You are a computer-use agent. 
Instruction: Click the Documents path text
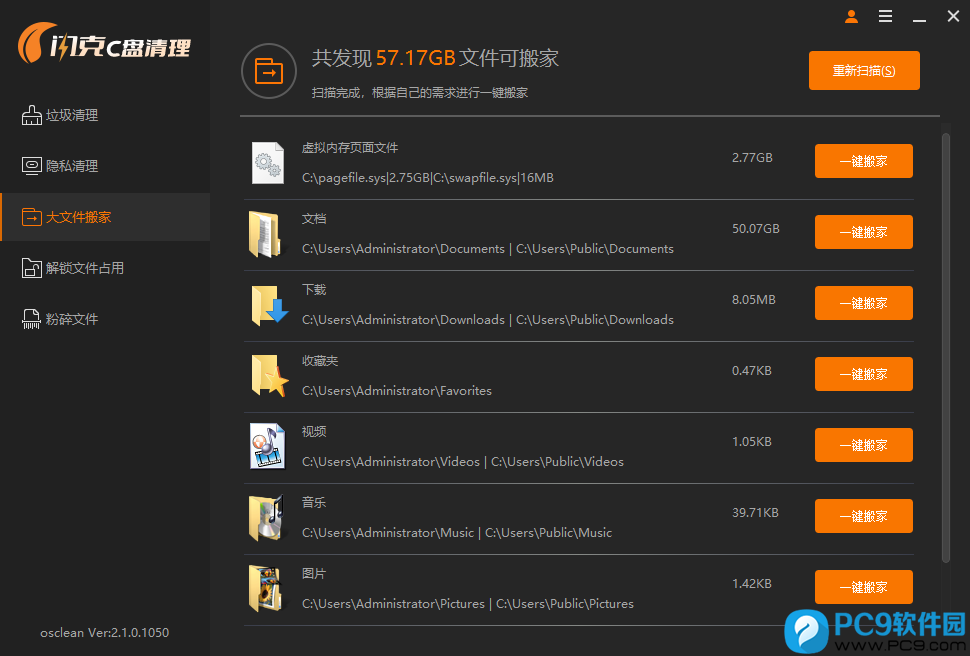487,249
